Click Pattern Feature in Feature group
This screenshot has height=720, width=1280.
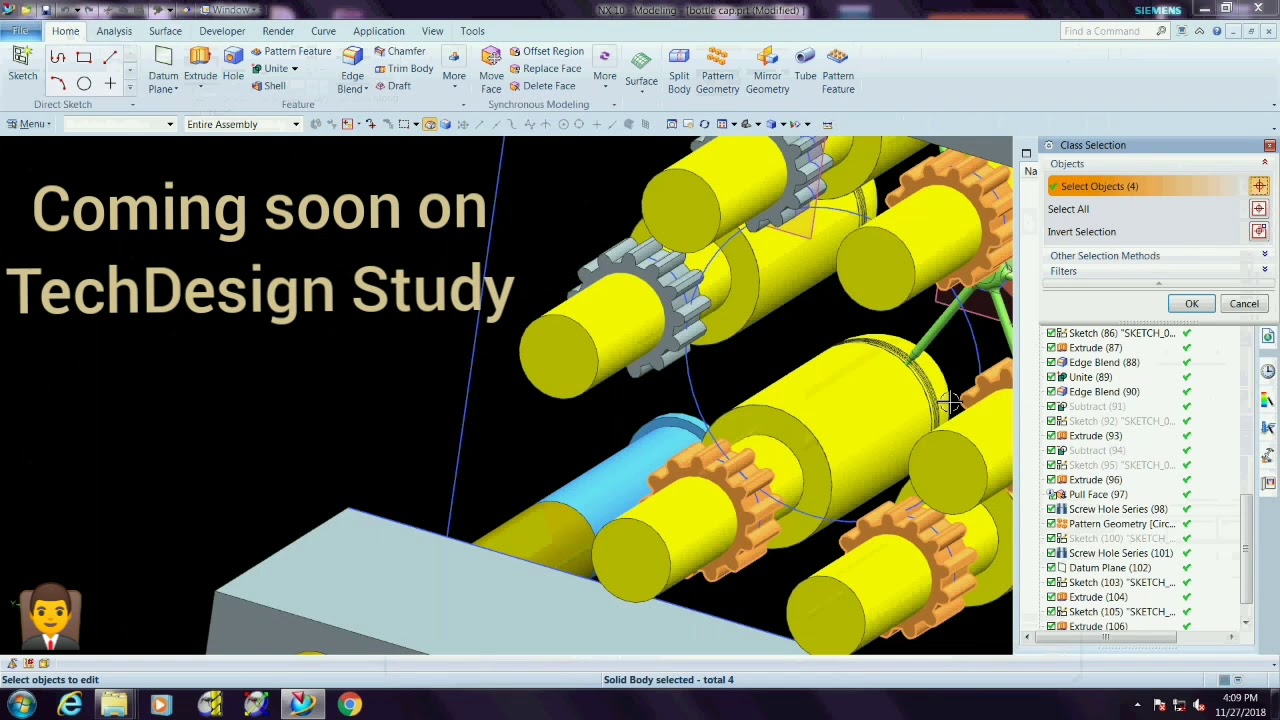tap(291, 51)
